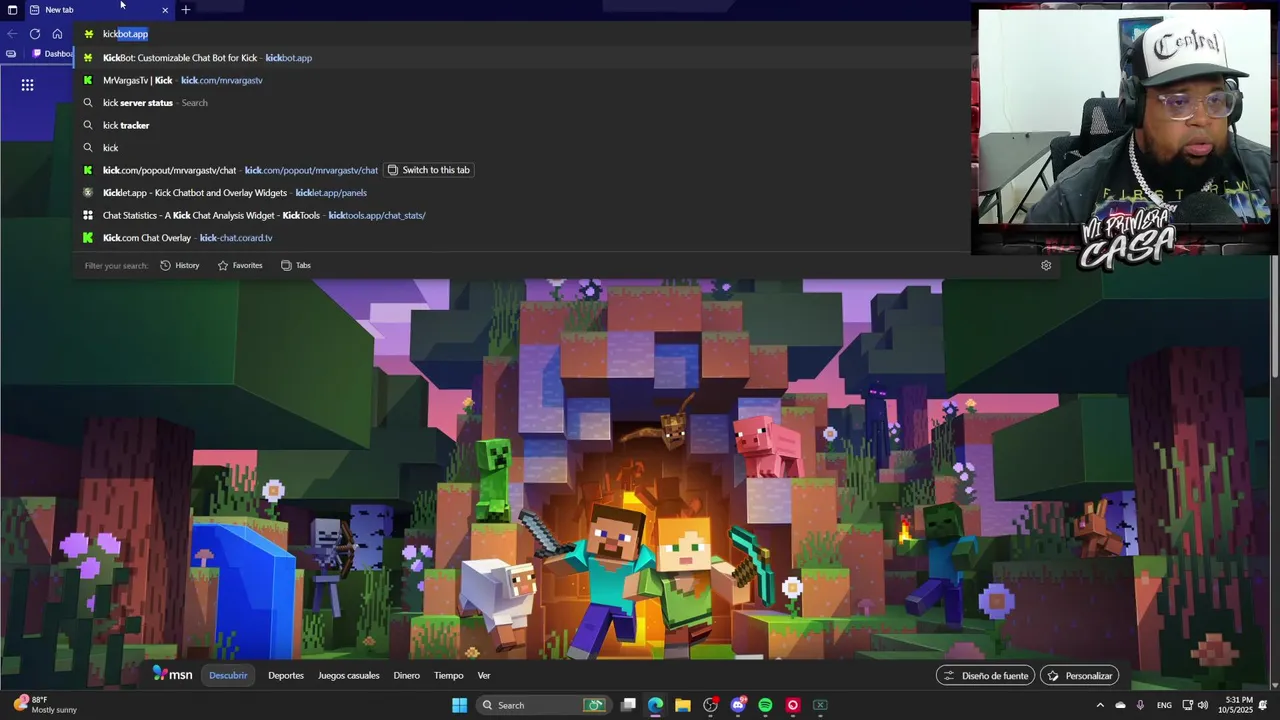The image size is (1280, 720).
Task: Open the Kicklet.app Chatbot and Overlay suggestion
Action: [520, 193]
